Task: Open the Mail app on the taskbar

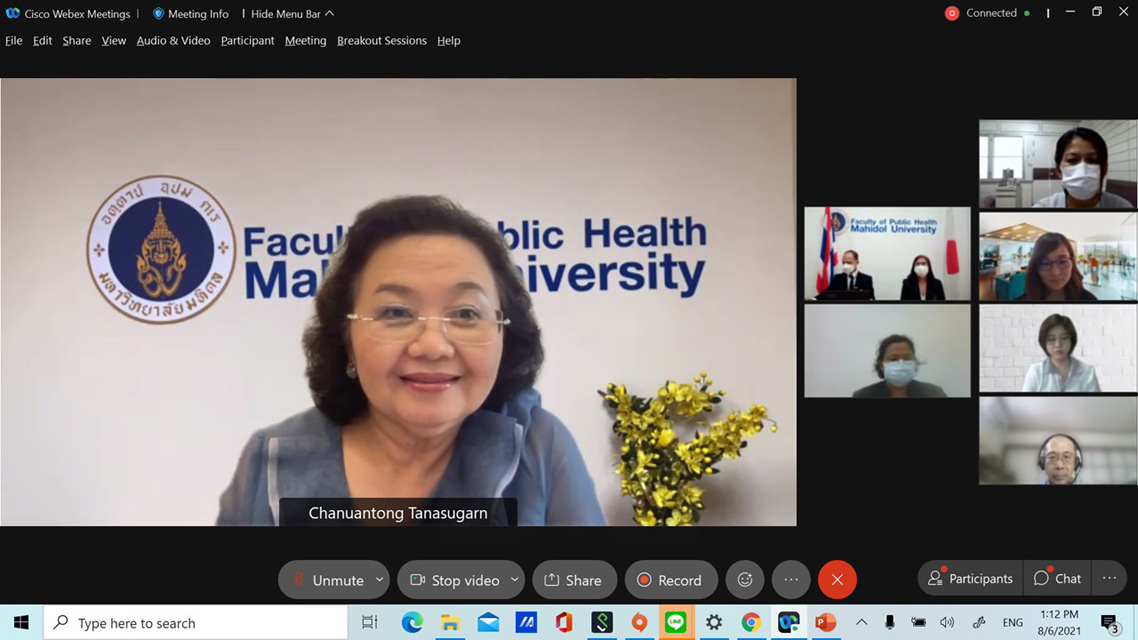Action: (488, 623)
